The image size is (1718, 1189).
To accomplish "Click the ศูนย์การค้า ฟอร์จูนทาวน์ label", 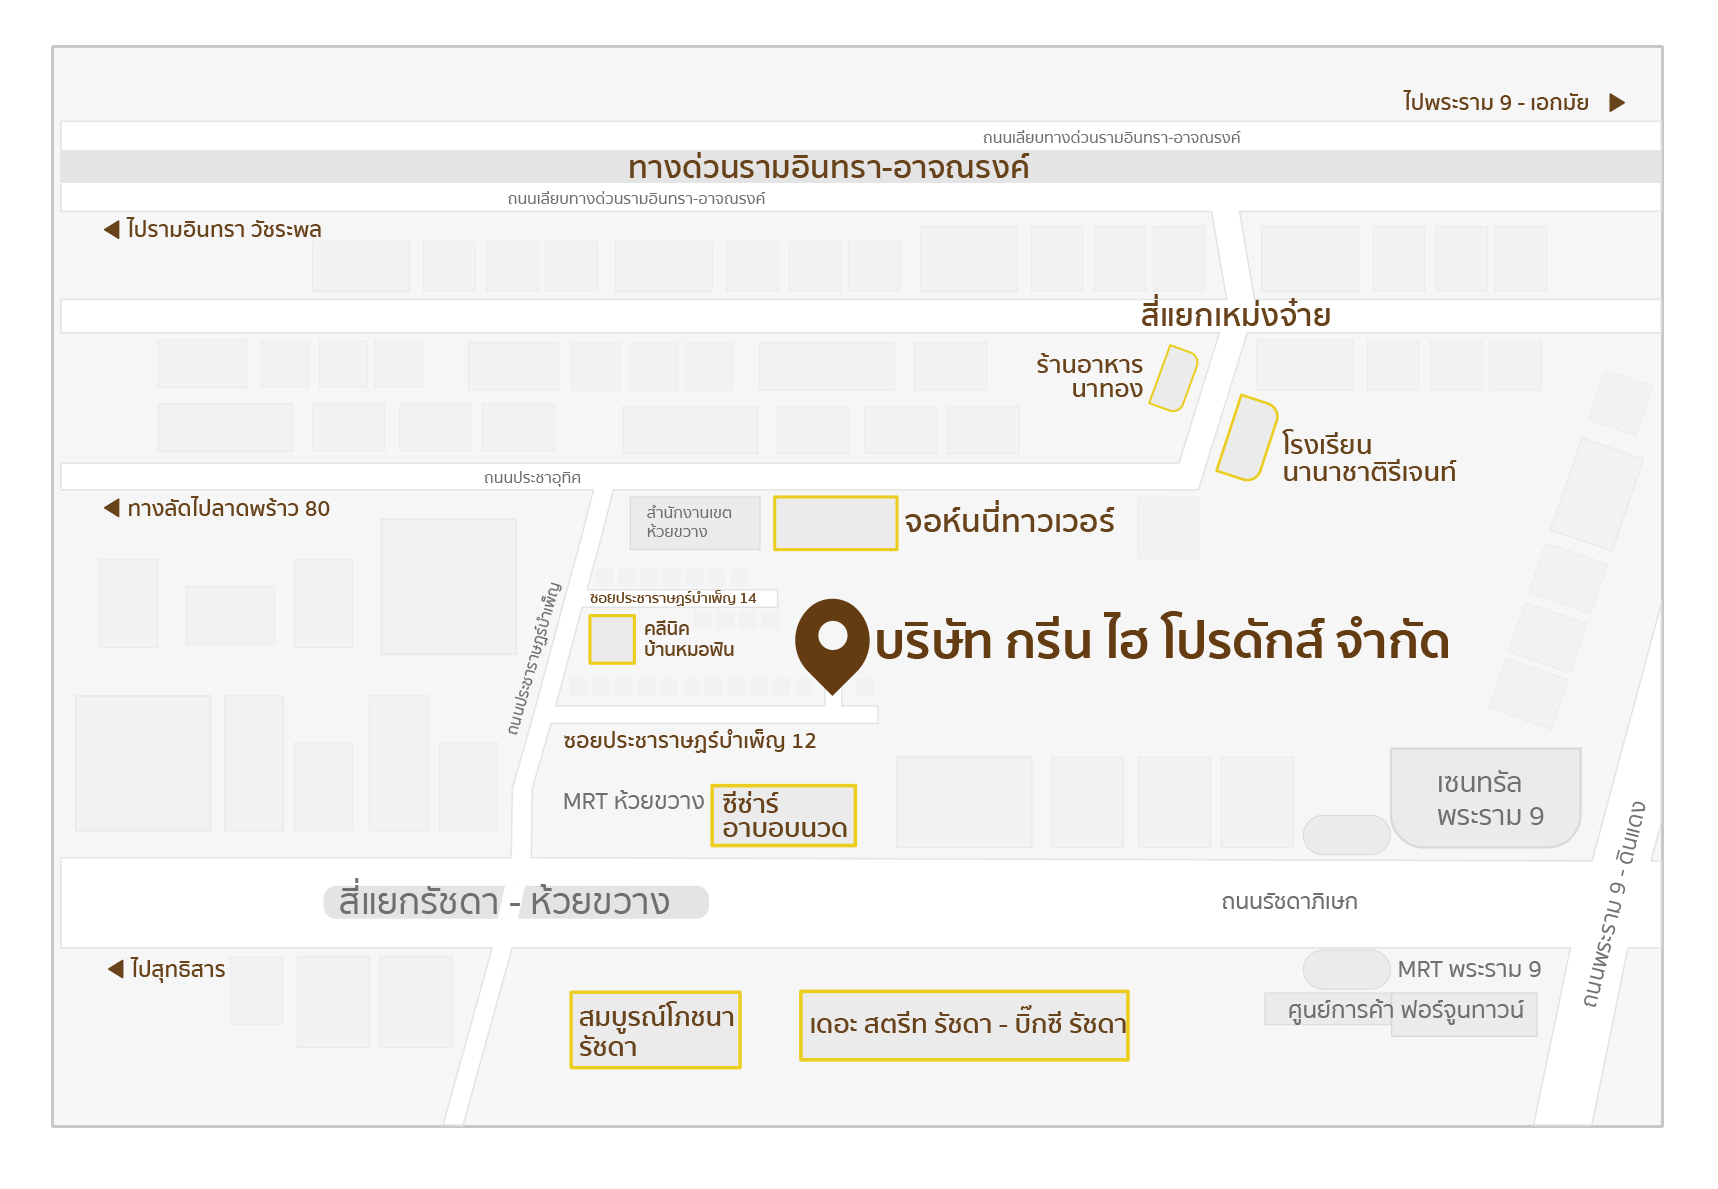I will tap(1405, 1010).
